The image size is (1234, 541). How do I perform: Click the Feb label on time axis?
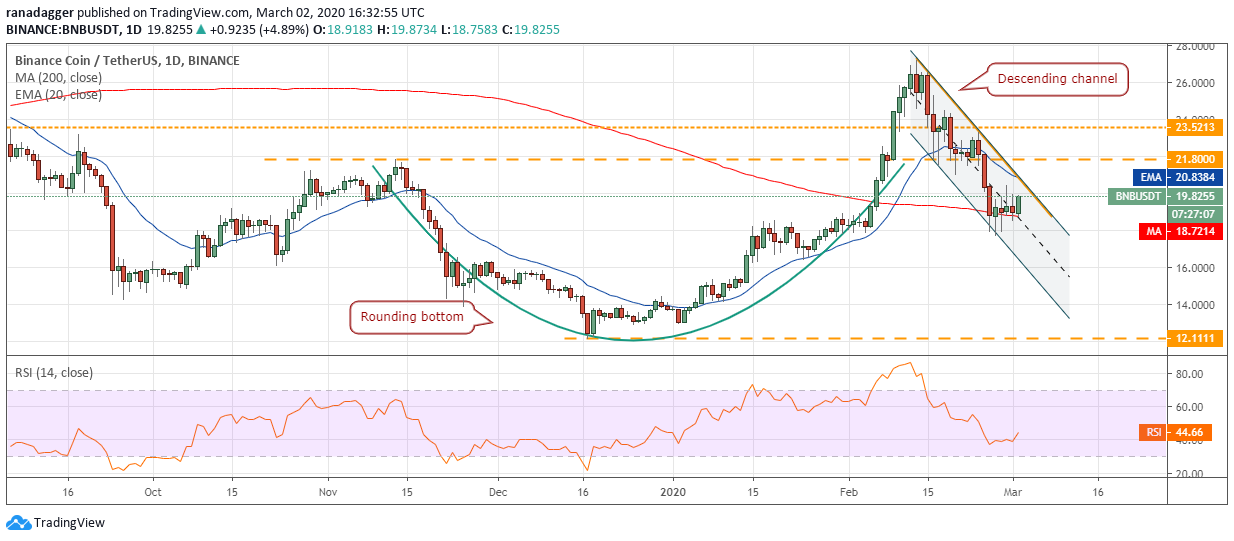pos(850,493)
